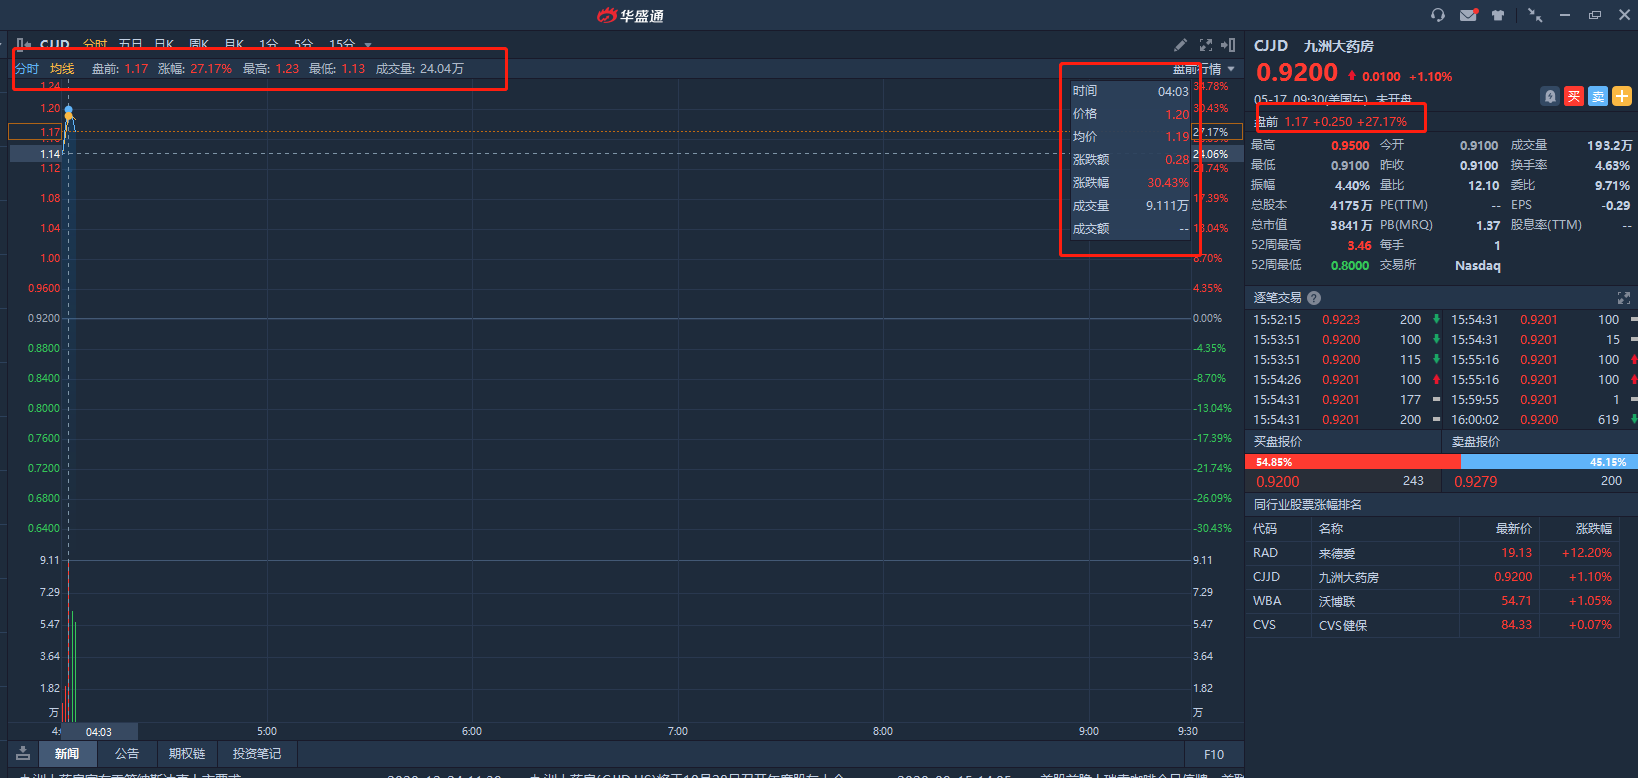Click the red 买 buy button
The height and width of the screenshot is (778, 1638).
click(x=1574, y=96)
